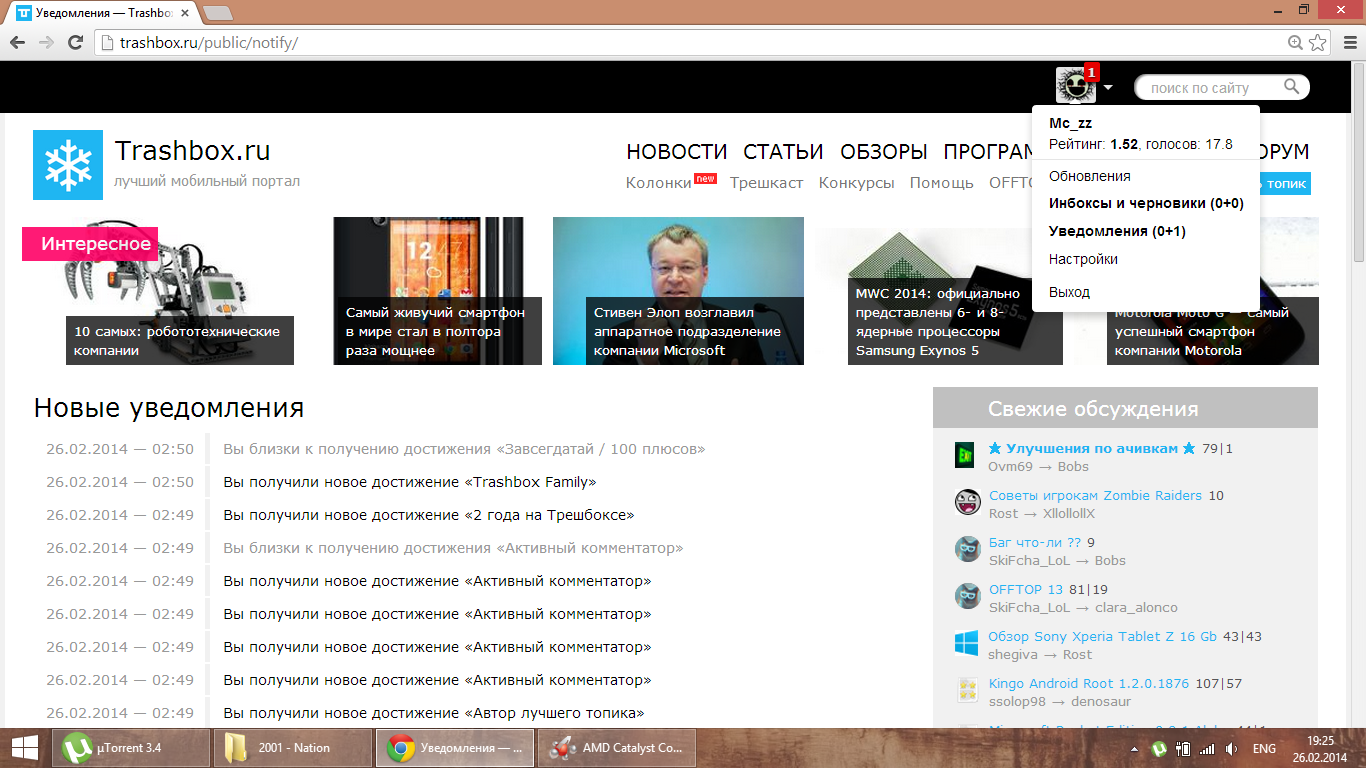Screen dimensions: 1366x768
Task: Click notification about Trashbox Family achievement
Action: click(410, 482)
